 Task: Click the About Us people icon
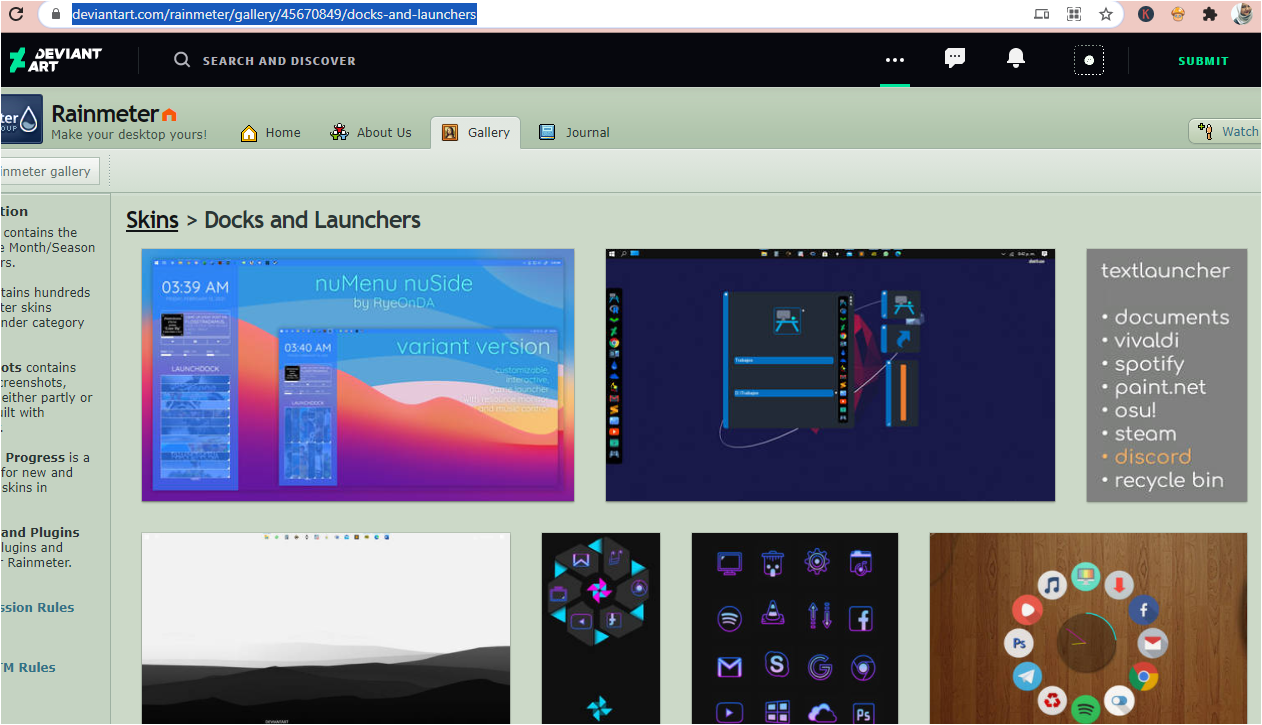pyautogui.click(x=340, y=132)
